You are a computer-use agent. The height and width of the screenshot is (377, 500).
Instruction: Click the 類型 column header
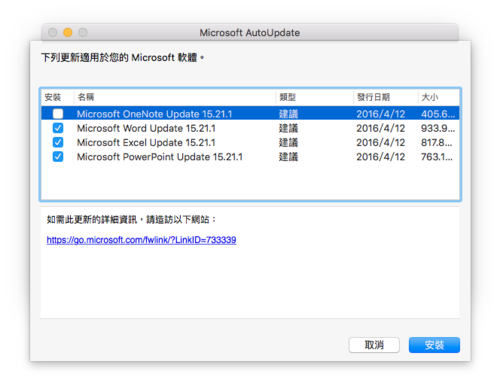[315, 97]
